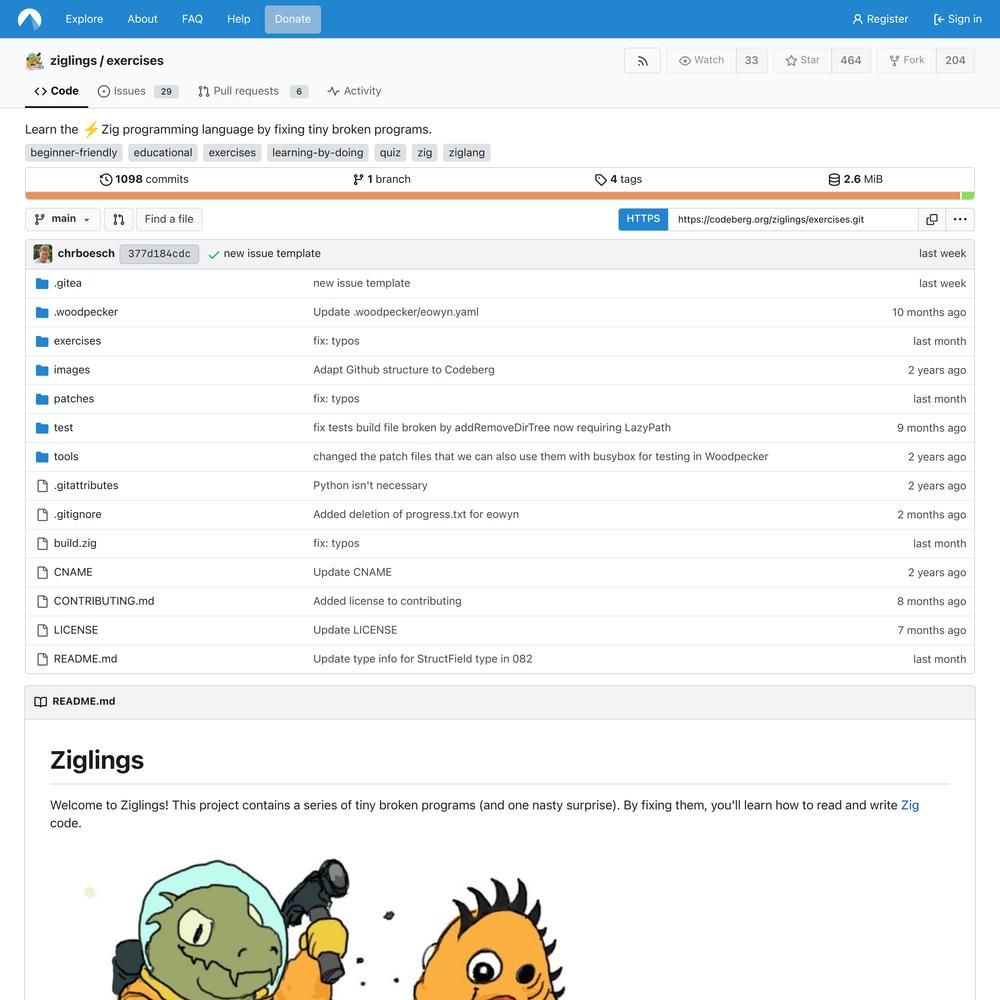Open the 33 watchers count
This screenshot has width=1000, height=1000.
pos(751,61)
